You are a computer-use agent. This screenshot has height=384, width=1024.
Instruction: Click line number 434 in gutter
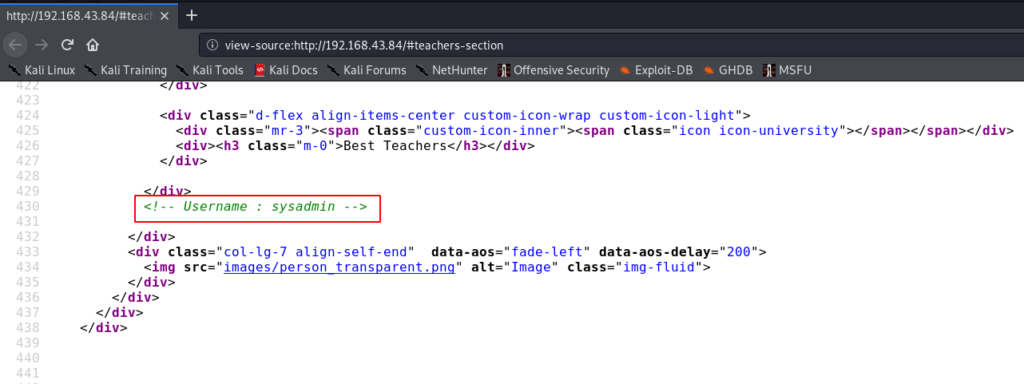(28, 267)
